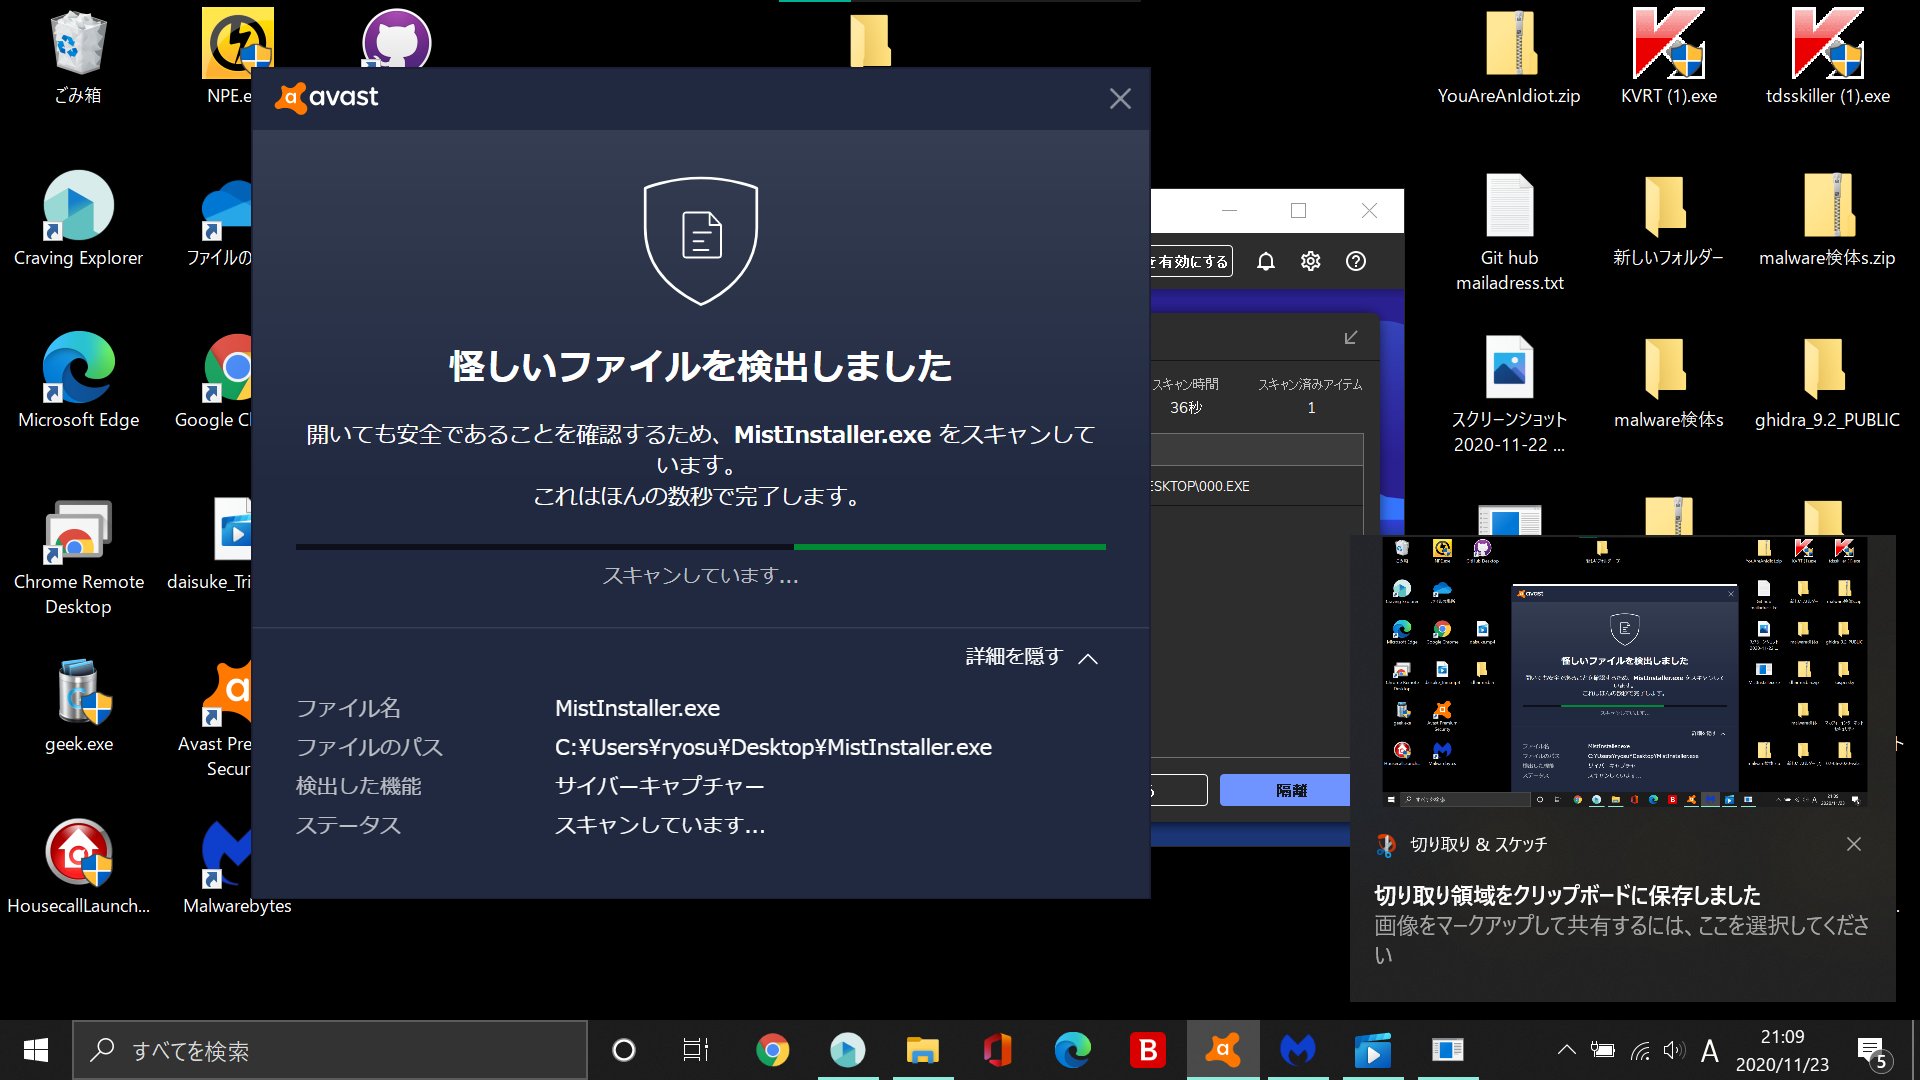
Task: Open Task View on taskbar
Action: (x=695, y=1050)
